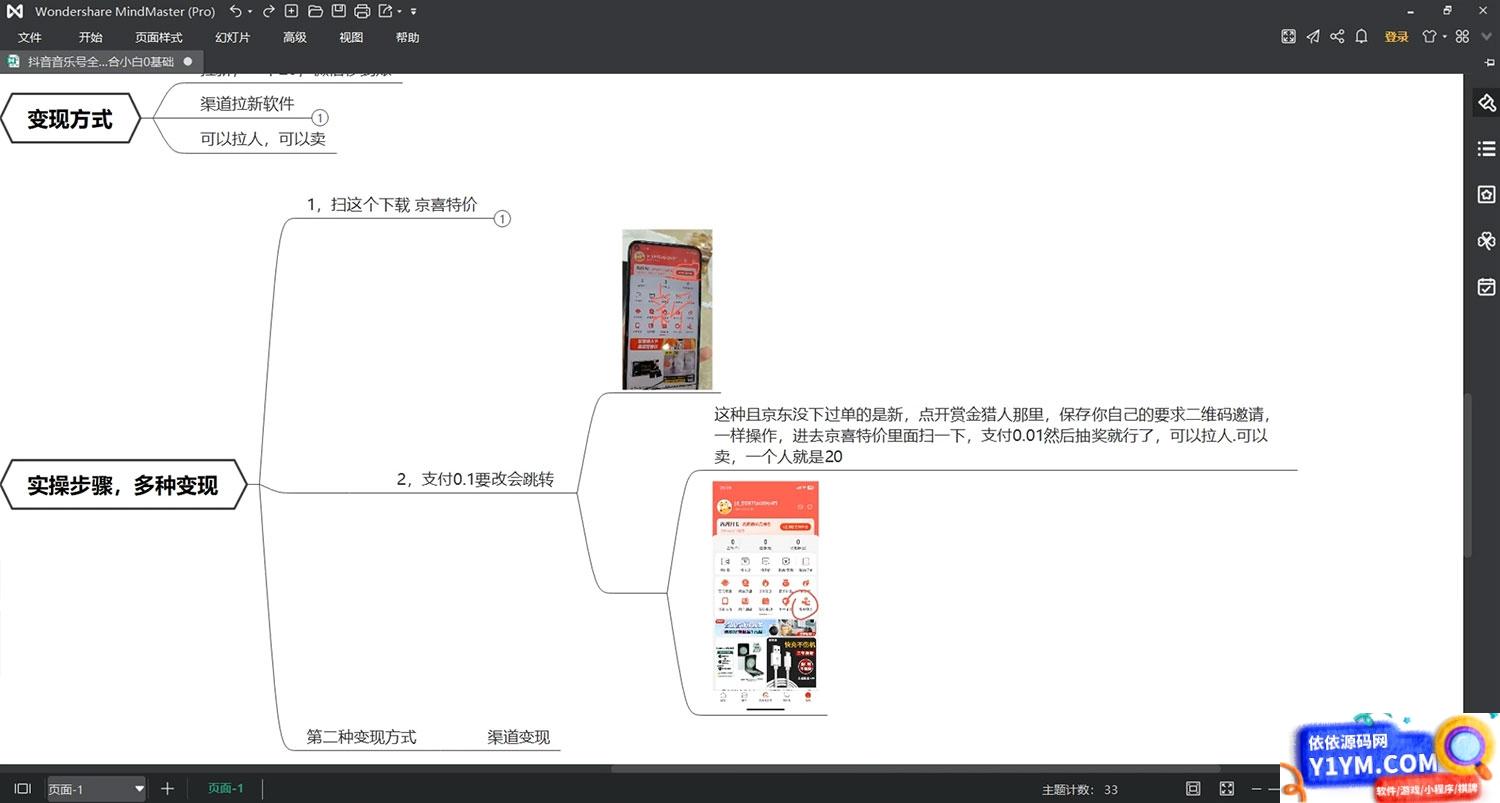
Task: Open the task calendar side panel
Action: (x=1486, y=287)
